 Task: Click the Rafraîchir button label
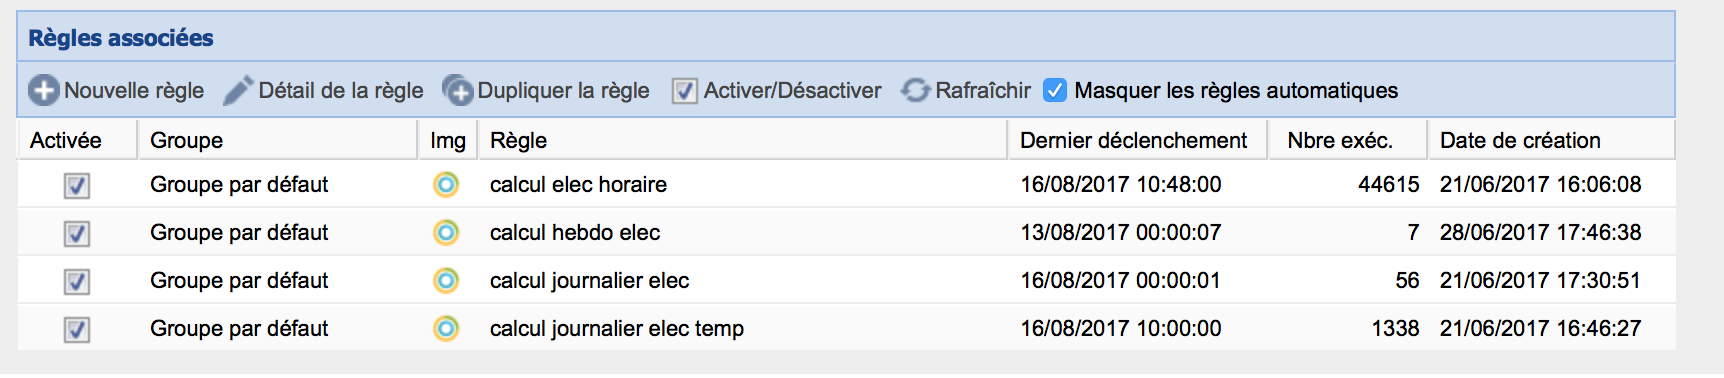pos(983,91)
